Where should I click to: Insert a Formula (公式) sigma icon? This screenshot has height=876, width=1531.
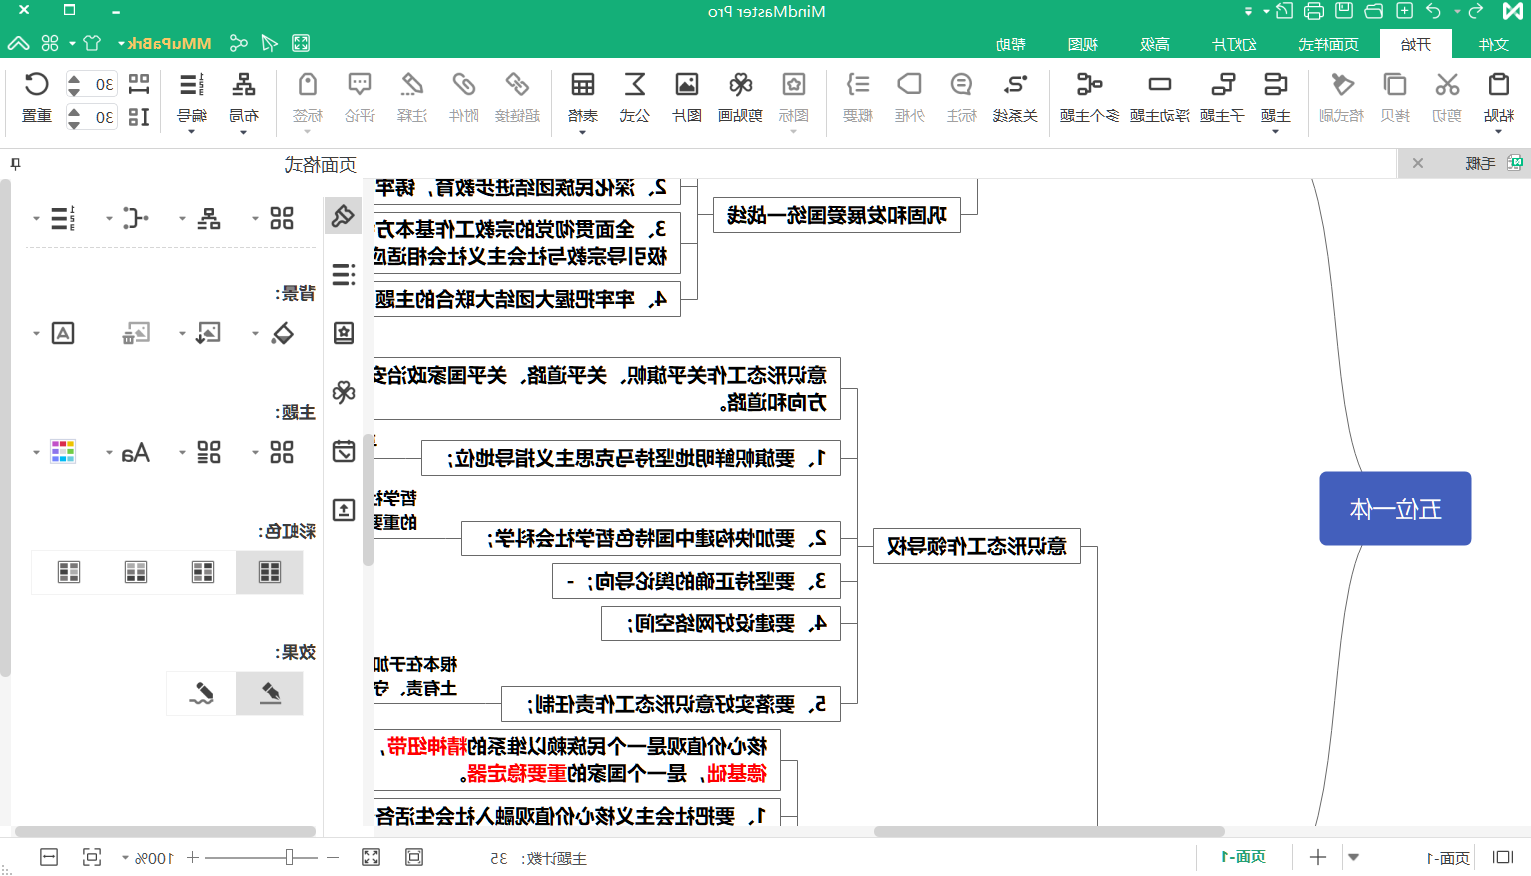635,85
